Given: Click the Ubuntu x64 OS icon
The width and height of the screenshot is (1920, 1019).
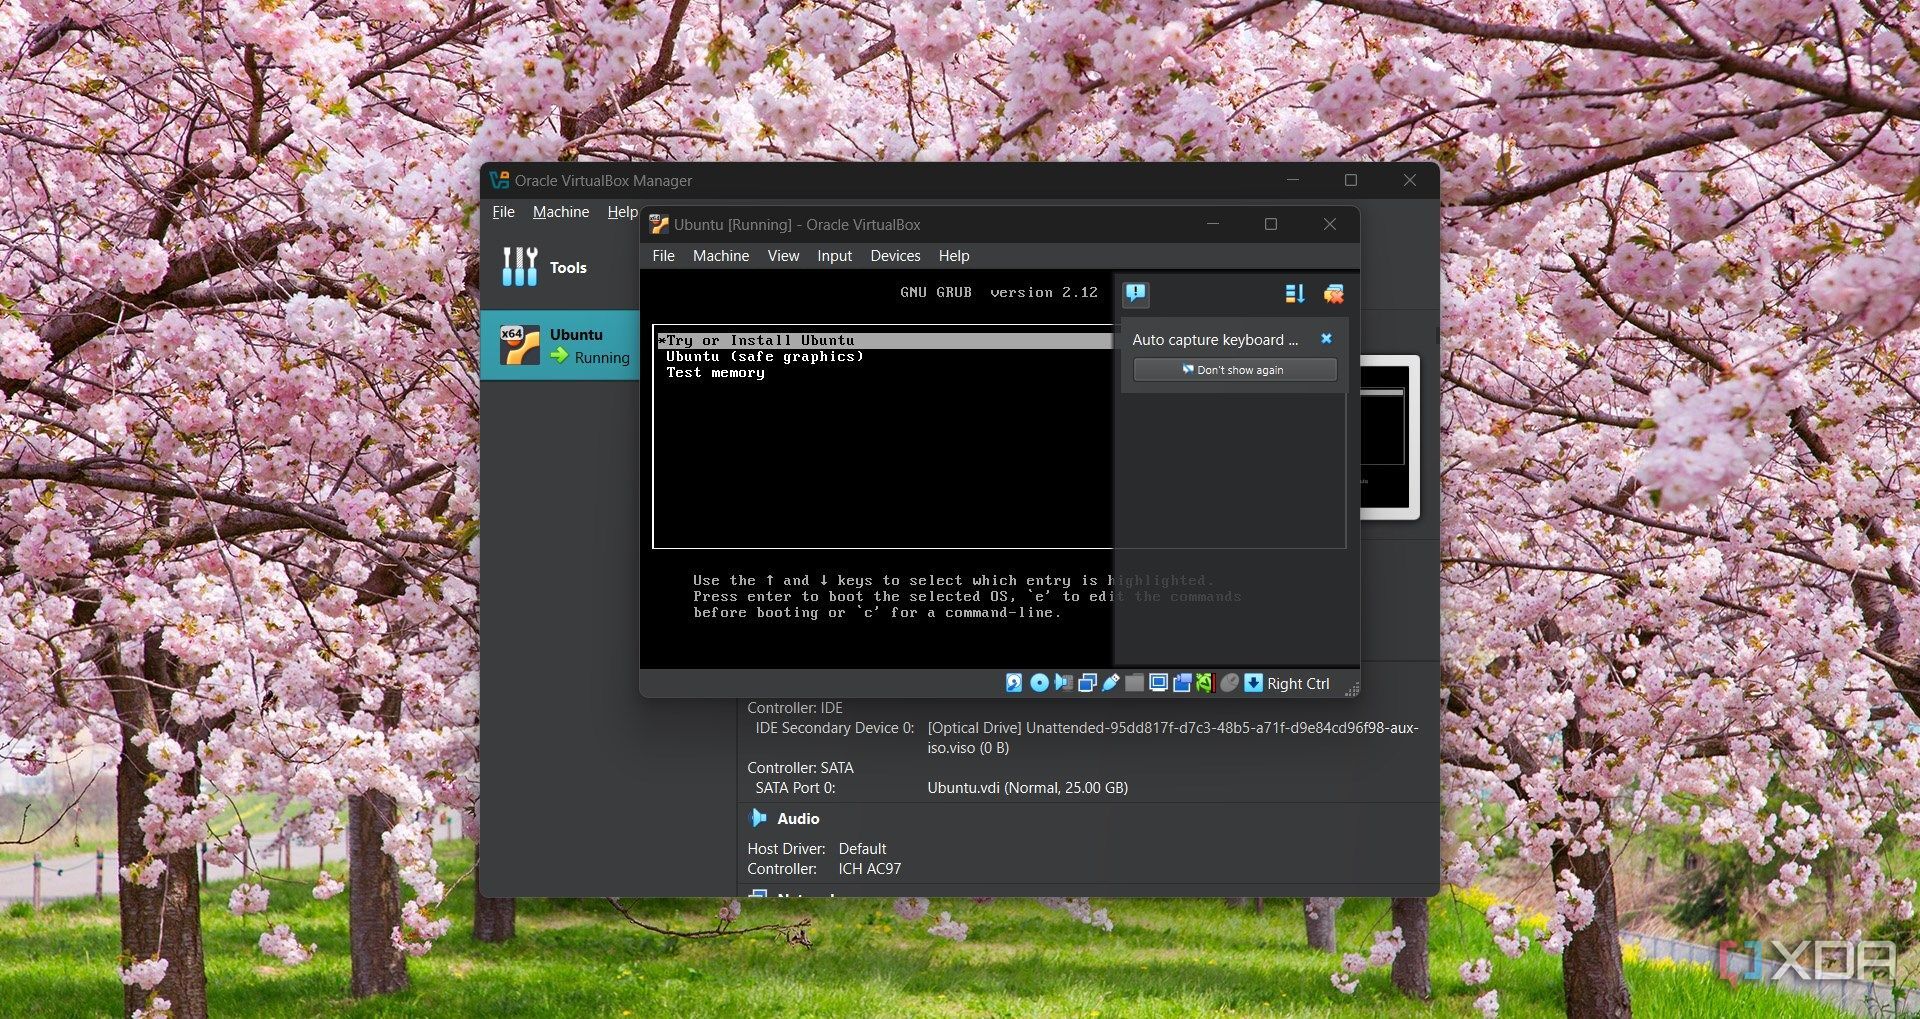Looking at the screenshot, I should coord(519,345).
